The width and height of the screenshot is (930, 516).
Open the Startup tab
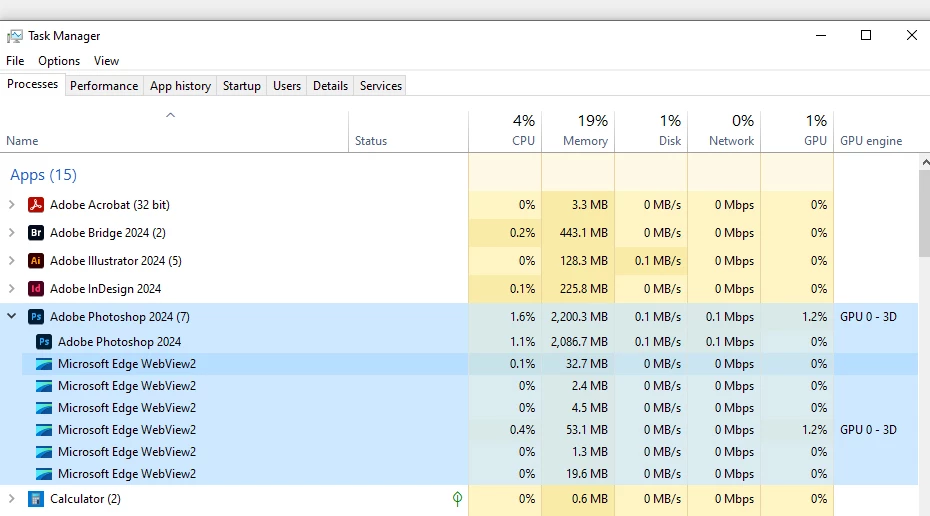click(x=241, y=86)
